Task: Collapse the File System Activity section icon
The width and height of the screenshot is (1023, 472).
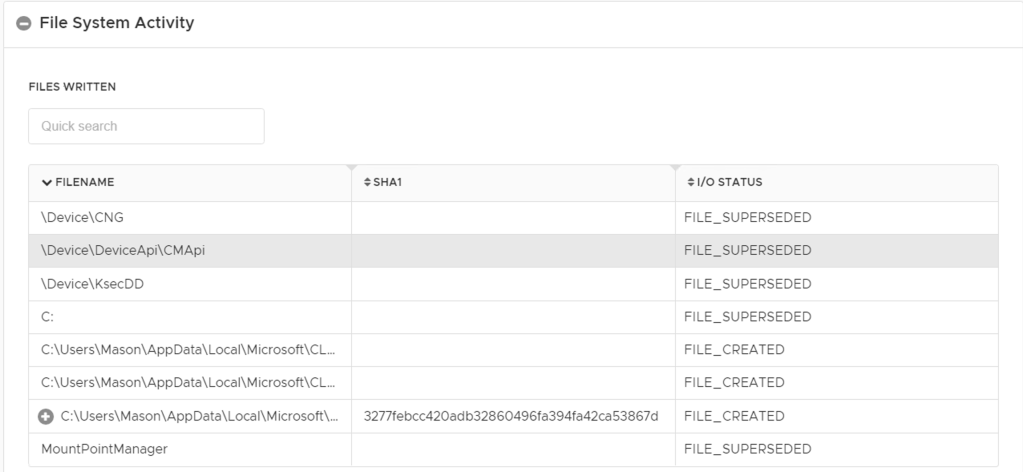Action: coord(24,23)
